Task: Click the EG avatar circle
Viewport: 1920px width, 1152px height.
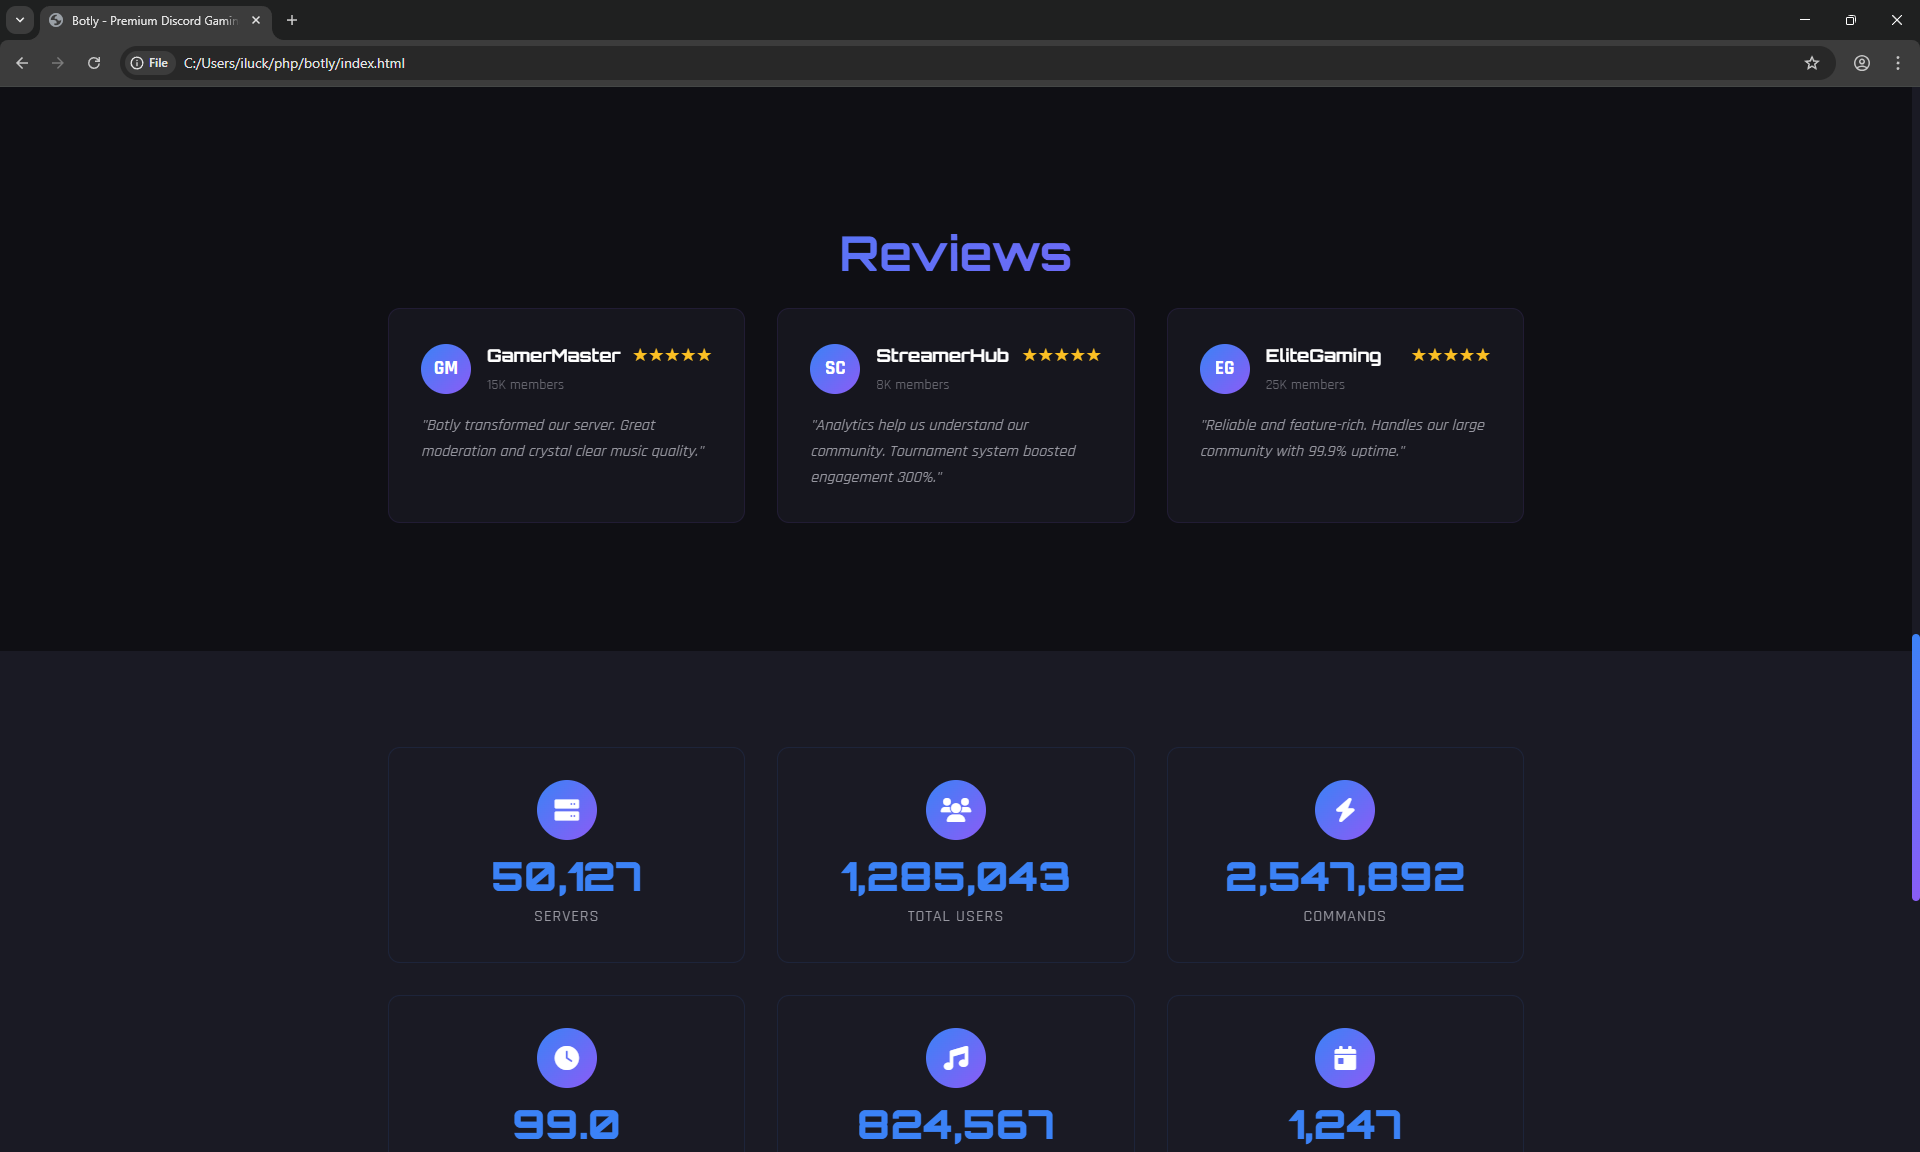Action: [x=1224, y=368]
